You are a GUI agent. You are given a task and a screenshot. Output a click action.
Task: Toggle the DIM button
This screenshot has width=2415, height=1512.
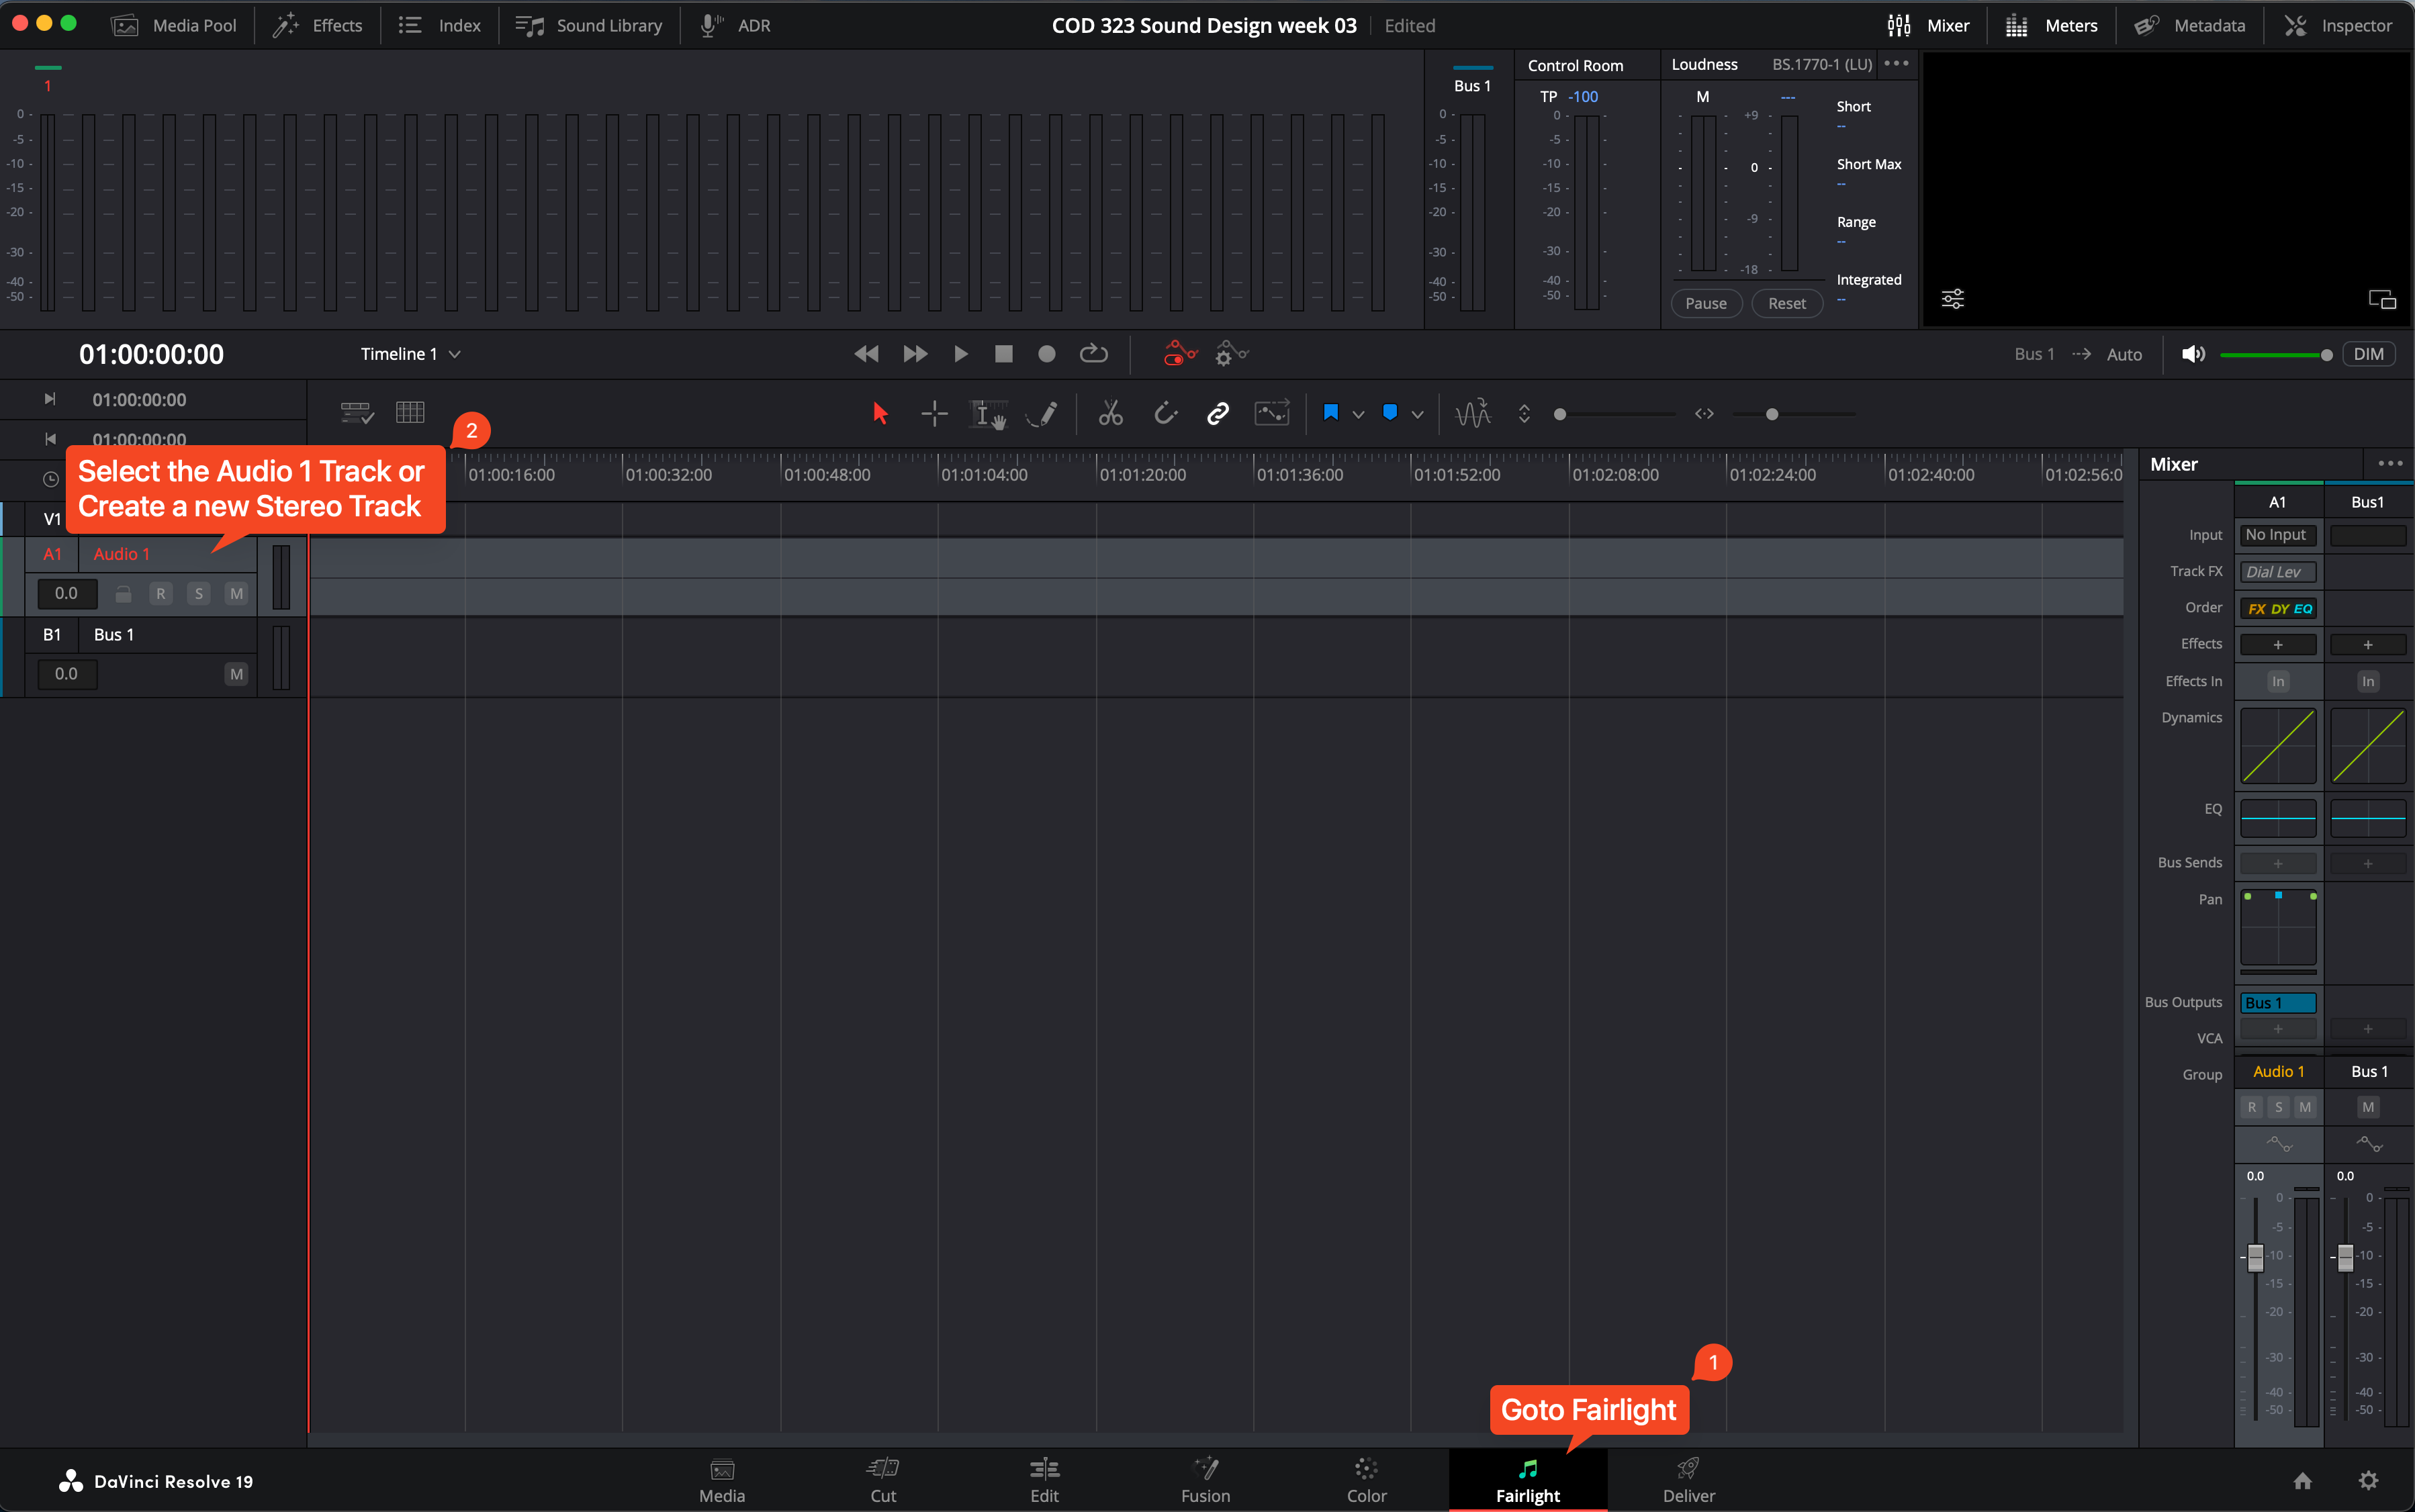pos(2368,354)
